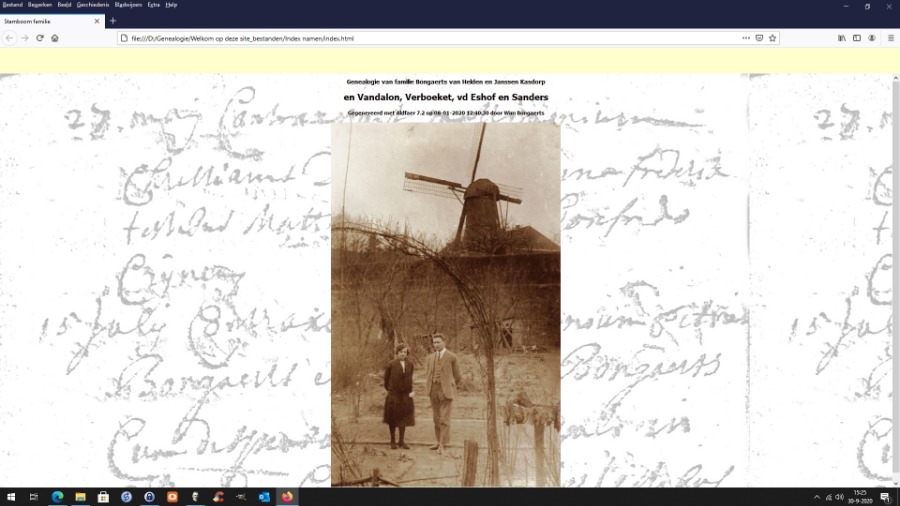The height and width of the screenshot is (506, 900).
Task: Open the Firefox account icon
Action: tap(872, 38)
